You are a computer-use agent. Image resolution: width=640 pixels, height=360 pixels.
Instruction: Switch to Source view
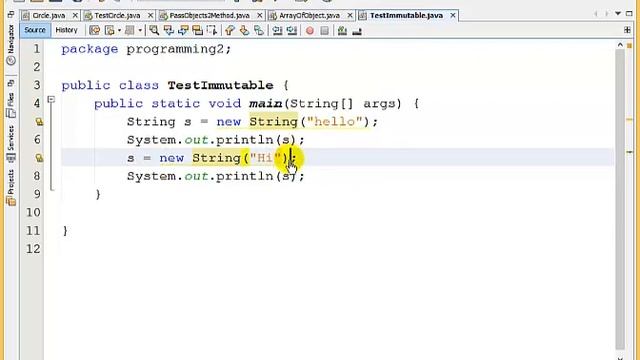(35, 30)
